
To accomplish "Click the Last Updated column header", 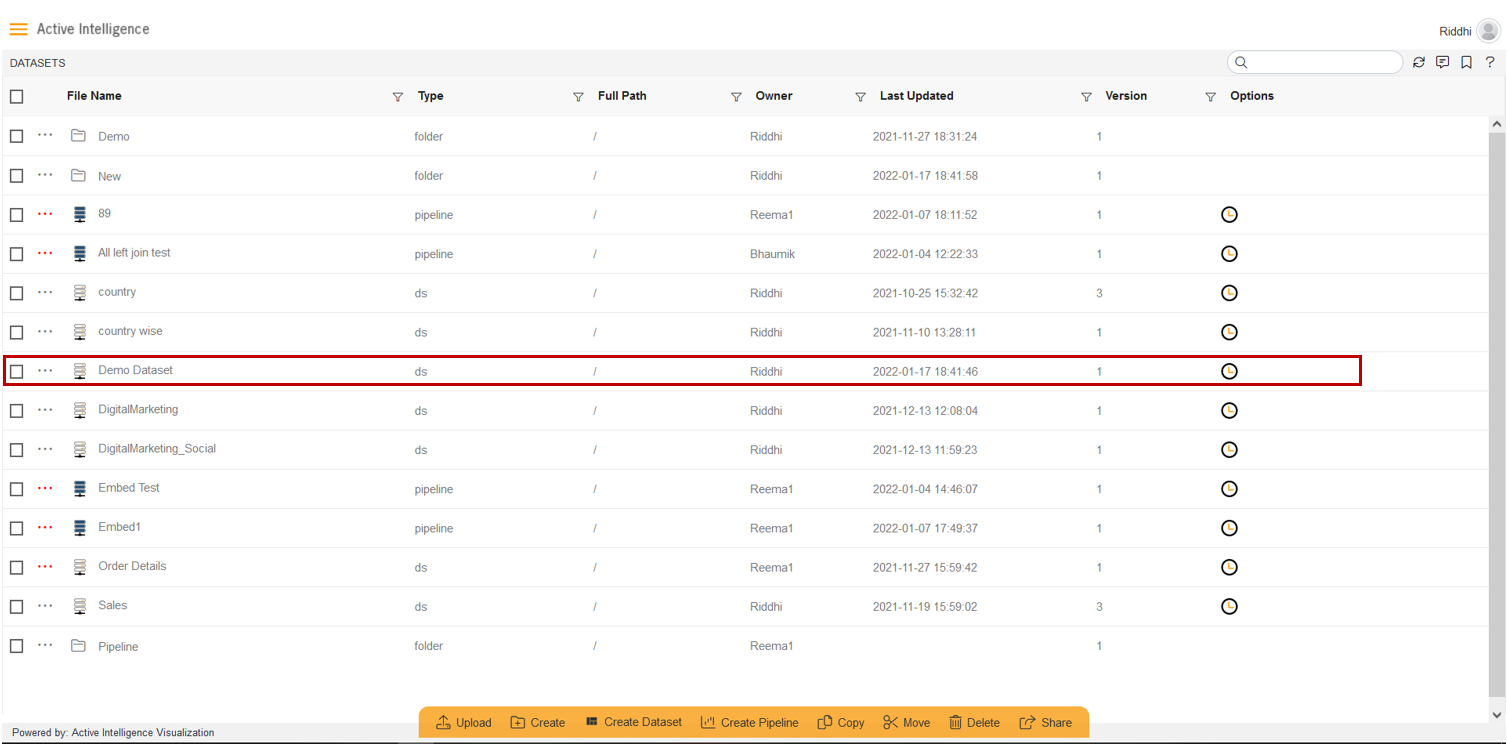I will [x=916, y=96].
